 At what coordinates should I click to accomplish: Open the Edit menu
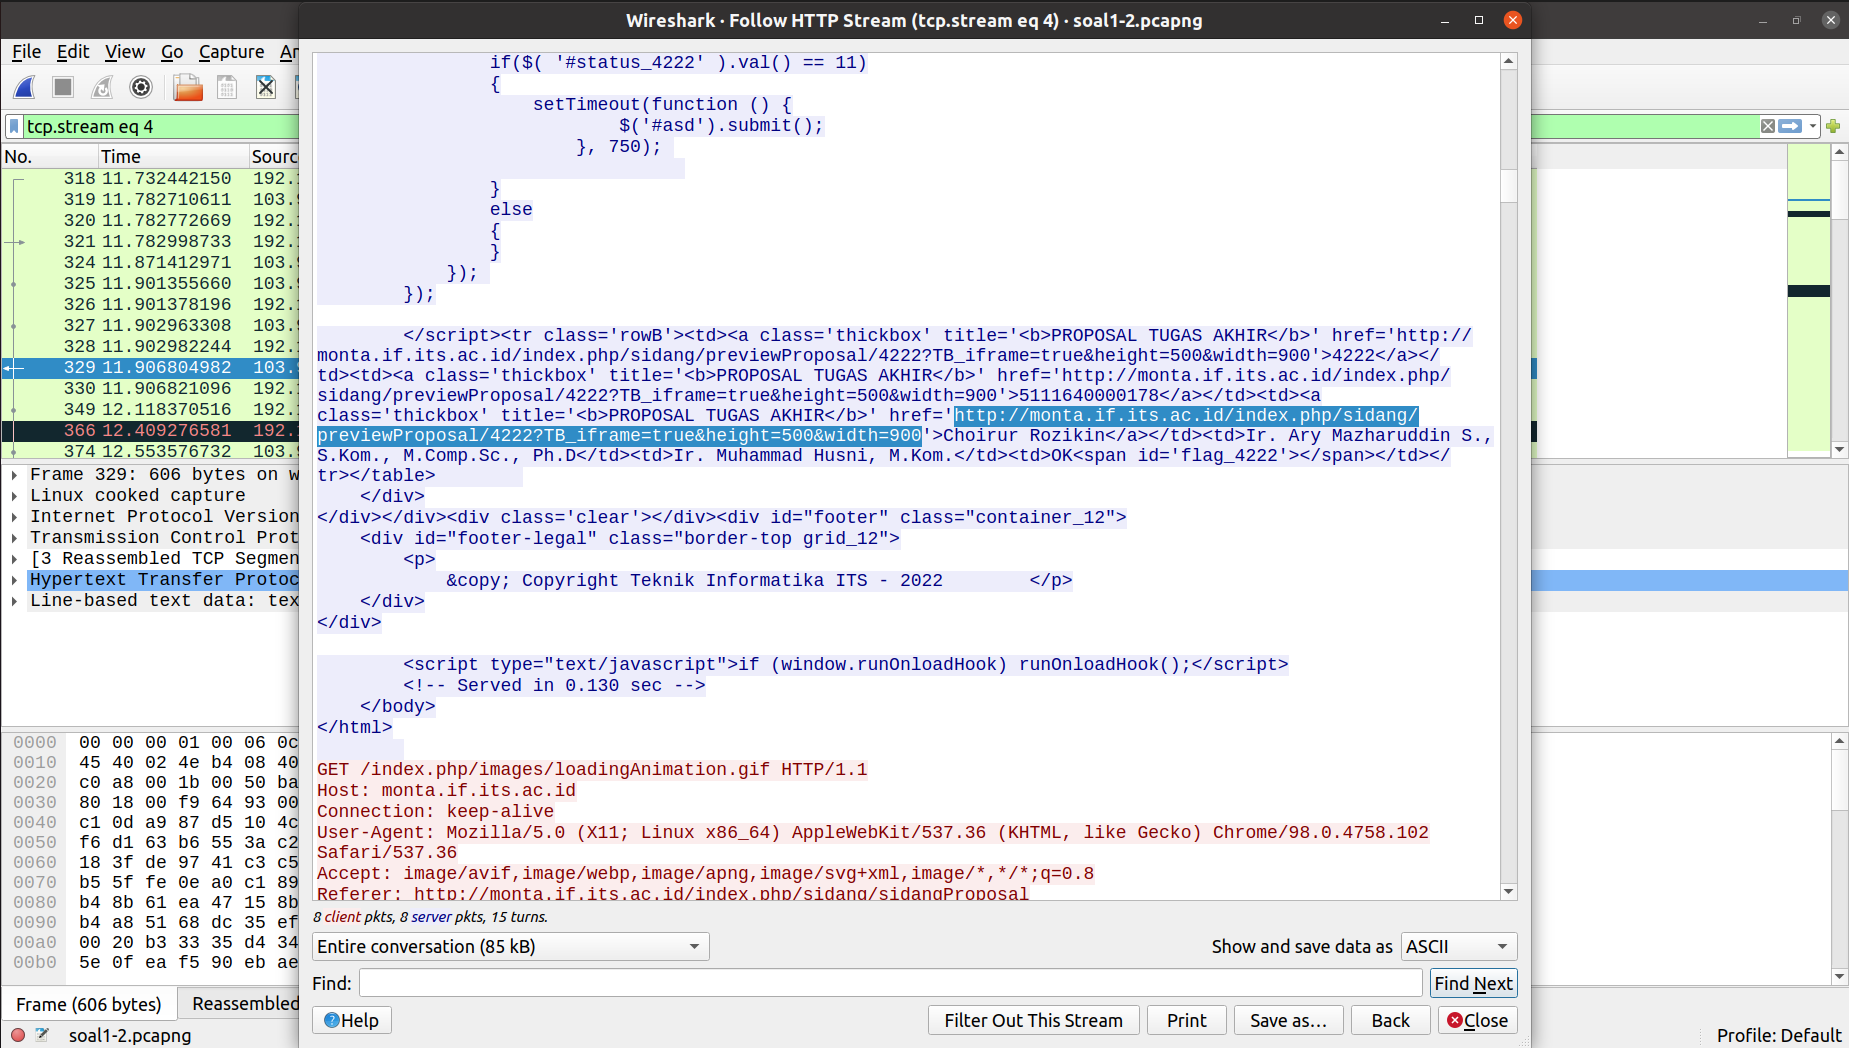pyautogui.click(x=73, y=52)
